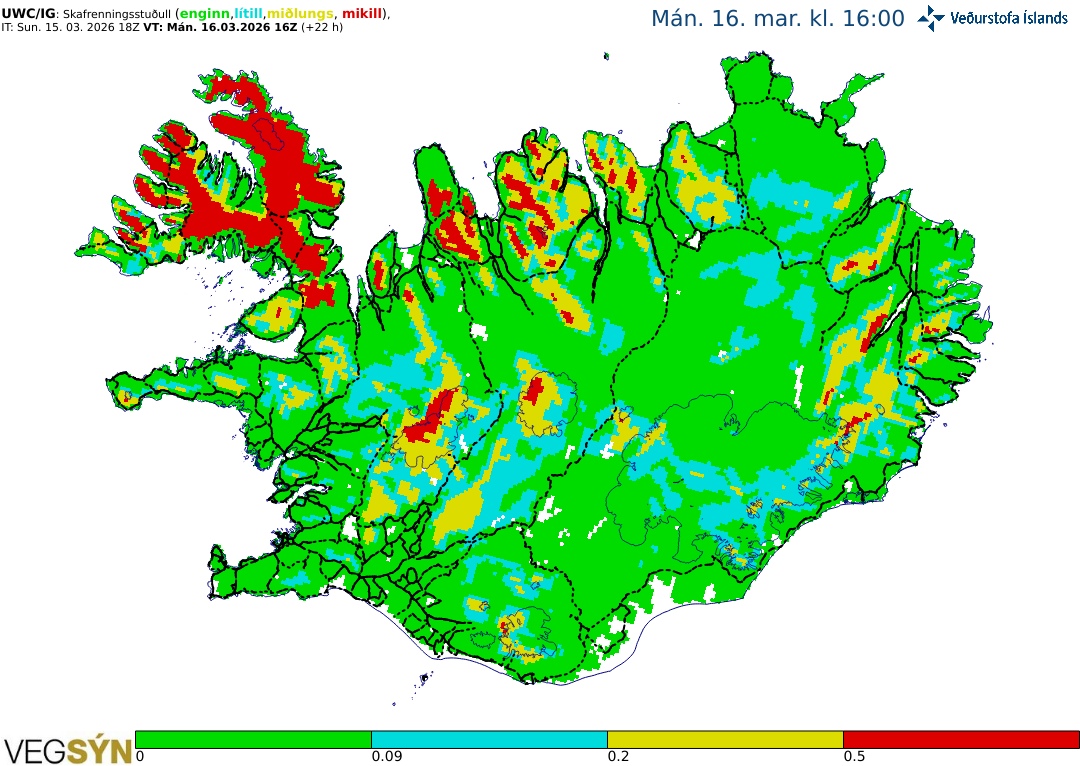Click the Veðurstofa Íslands logo icon

click(931, 19)
